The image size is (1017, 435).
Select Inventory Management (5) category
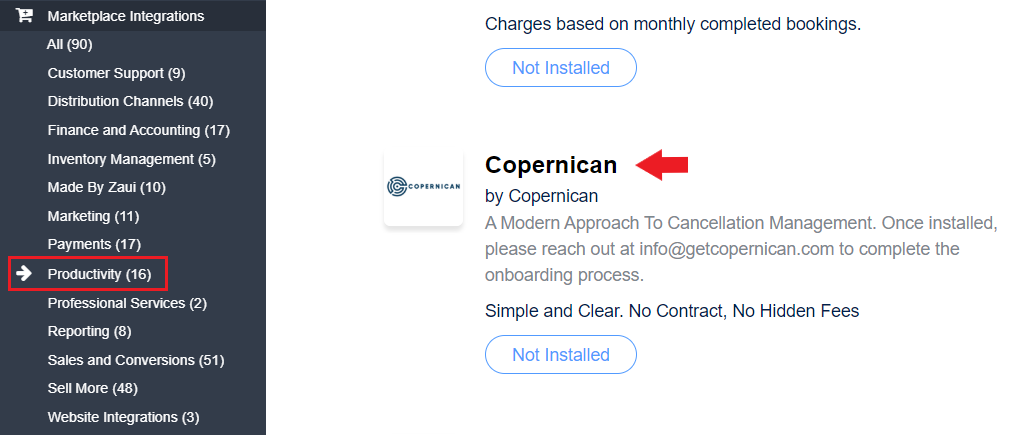click(132, 159)
